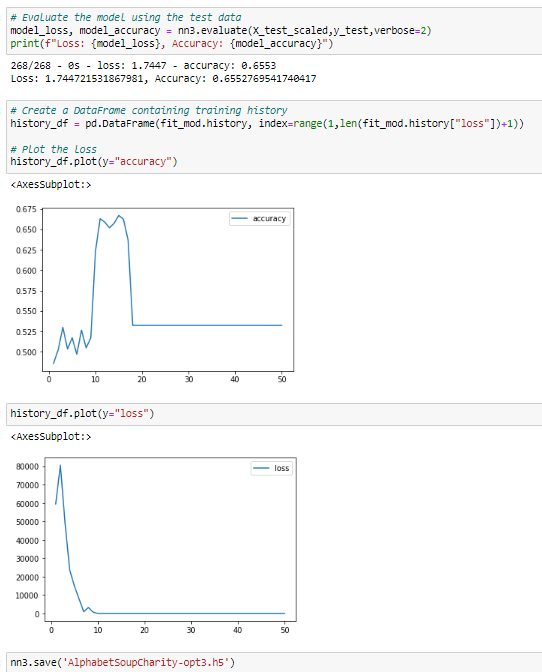Click the print Loss and Accuracy line
542x672 pixels.
pyautogui.click(x=171, y=44)
